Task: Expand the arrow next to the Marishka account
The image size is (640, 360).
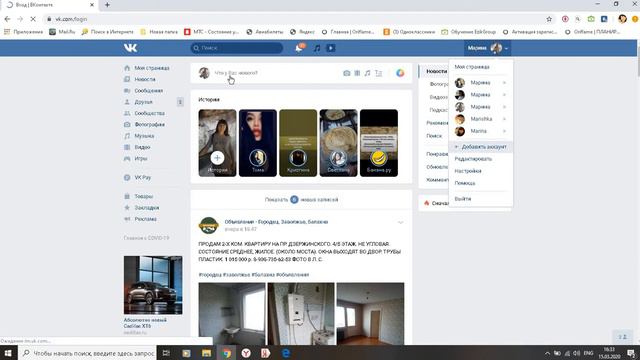Action: 504,119
